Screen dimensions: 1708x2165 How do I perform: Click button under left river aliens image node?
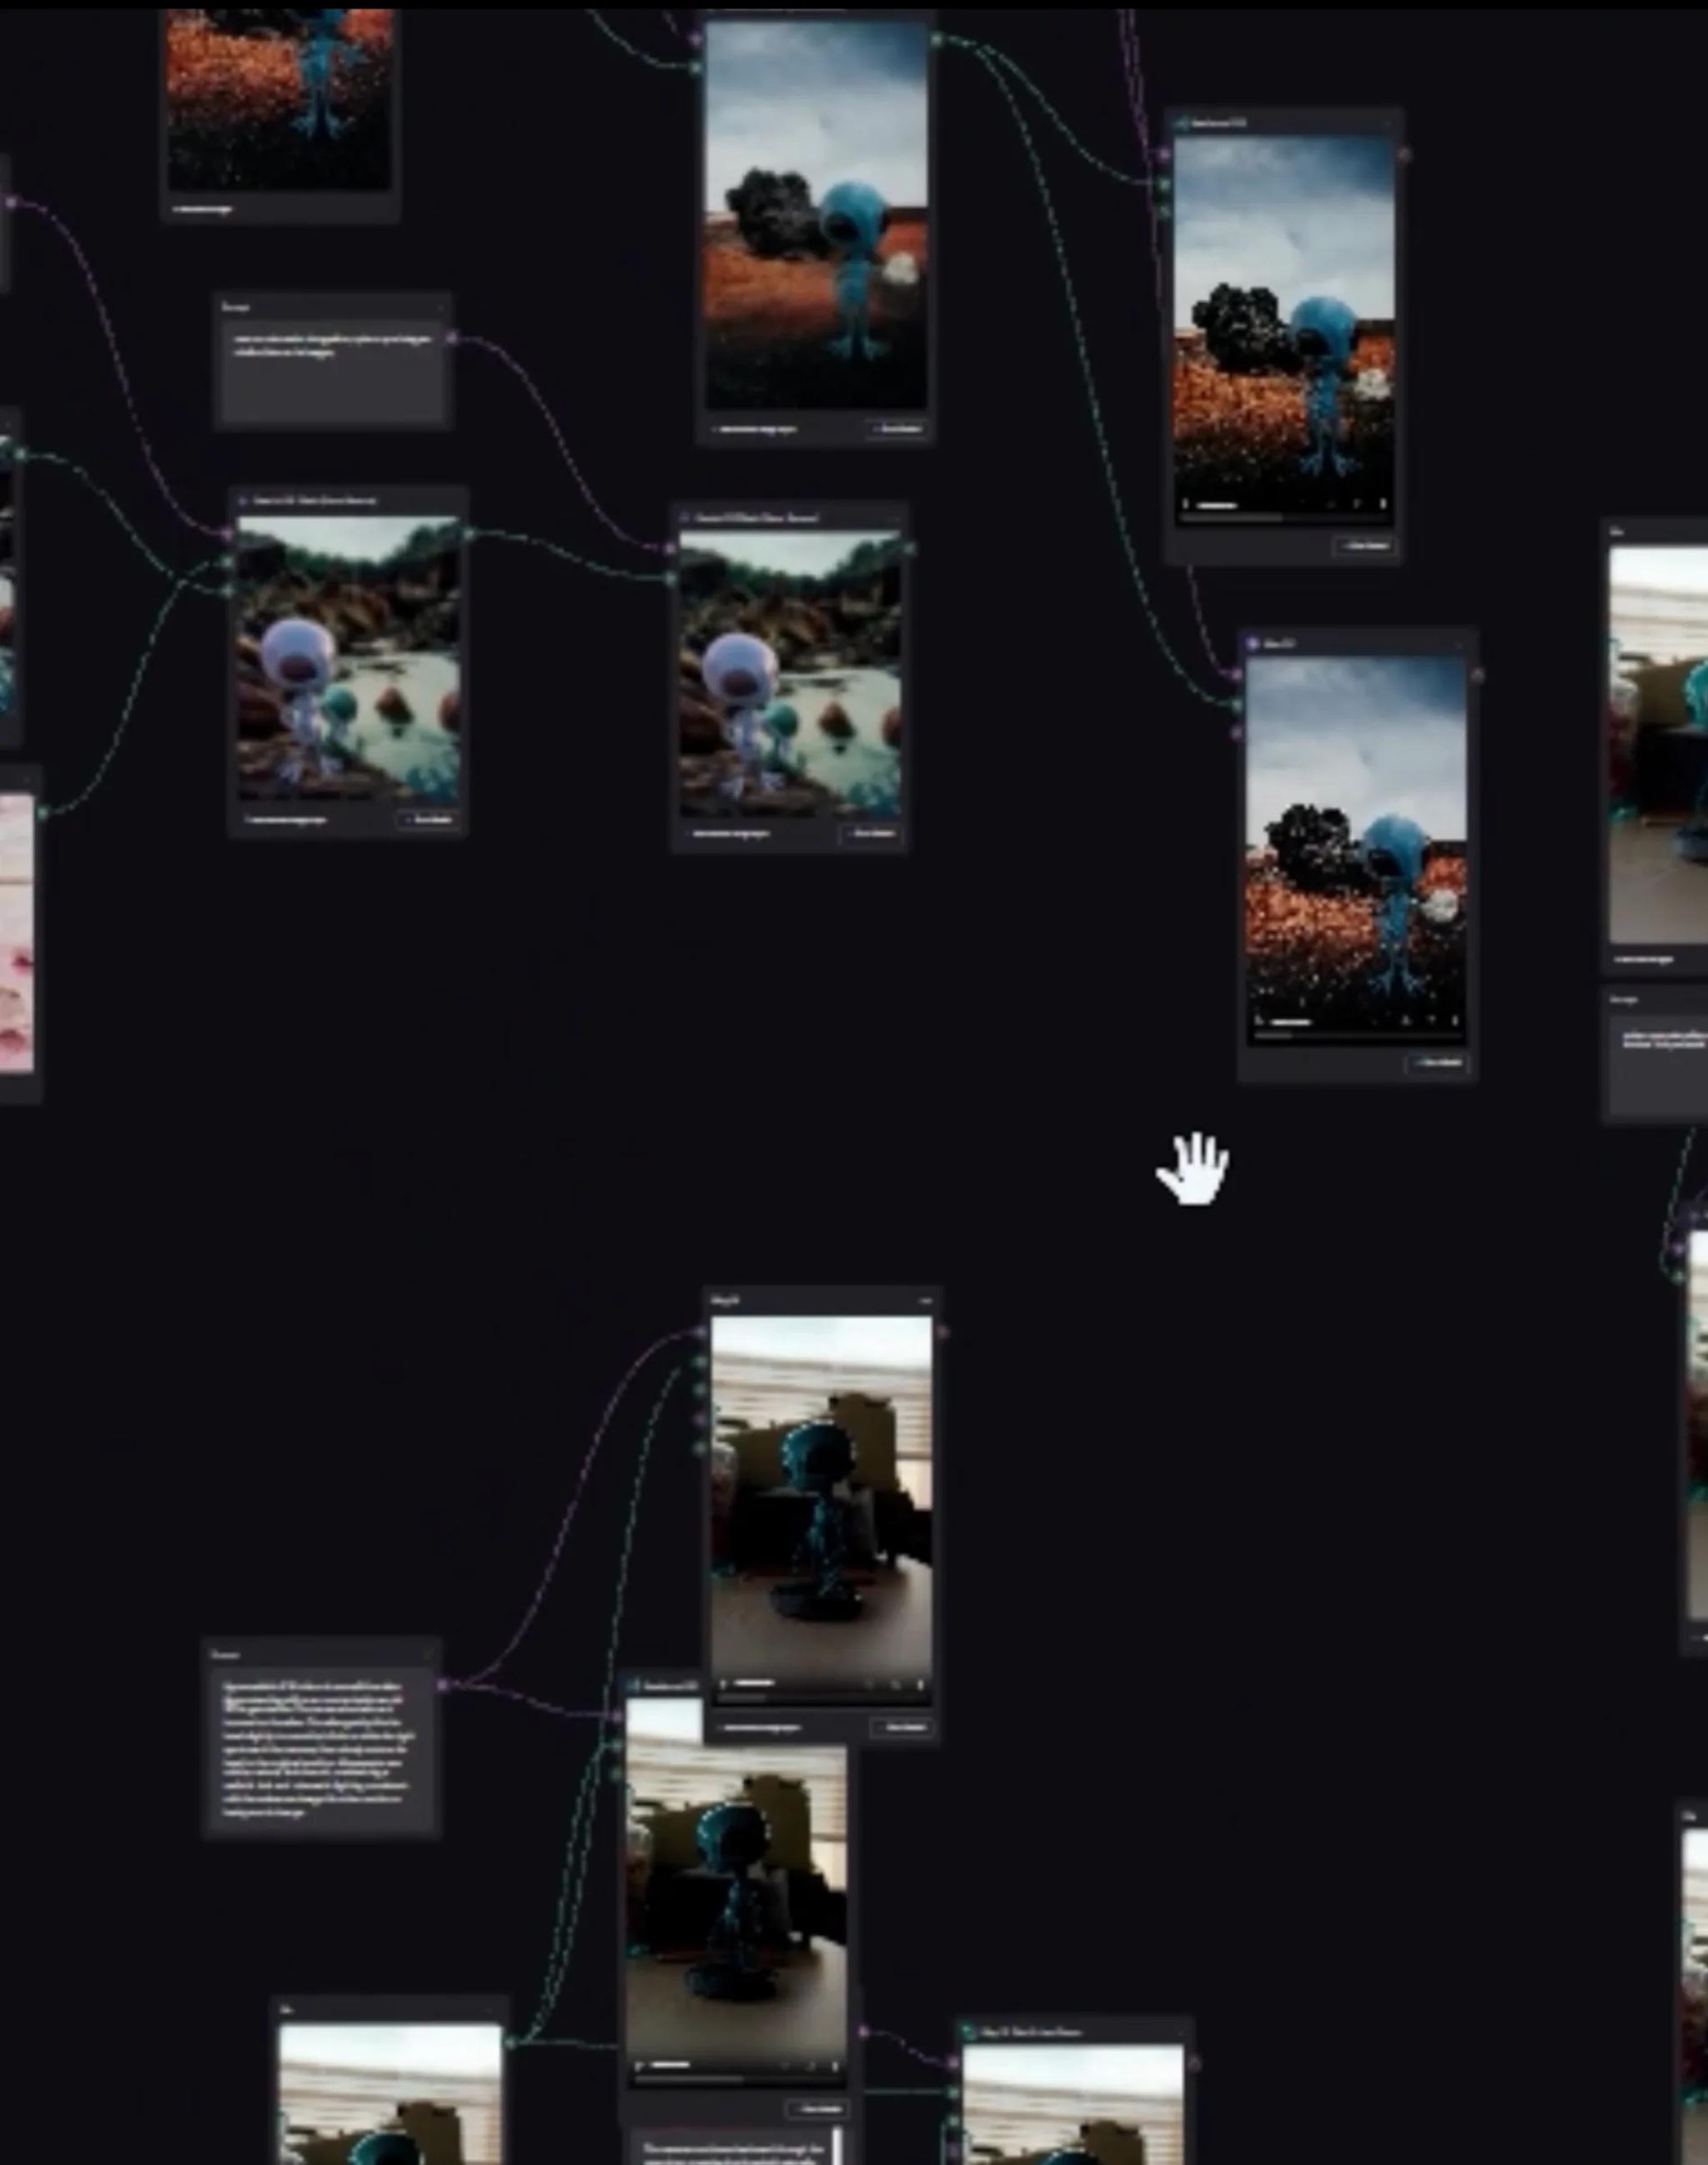tap(430, 820)
